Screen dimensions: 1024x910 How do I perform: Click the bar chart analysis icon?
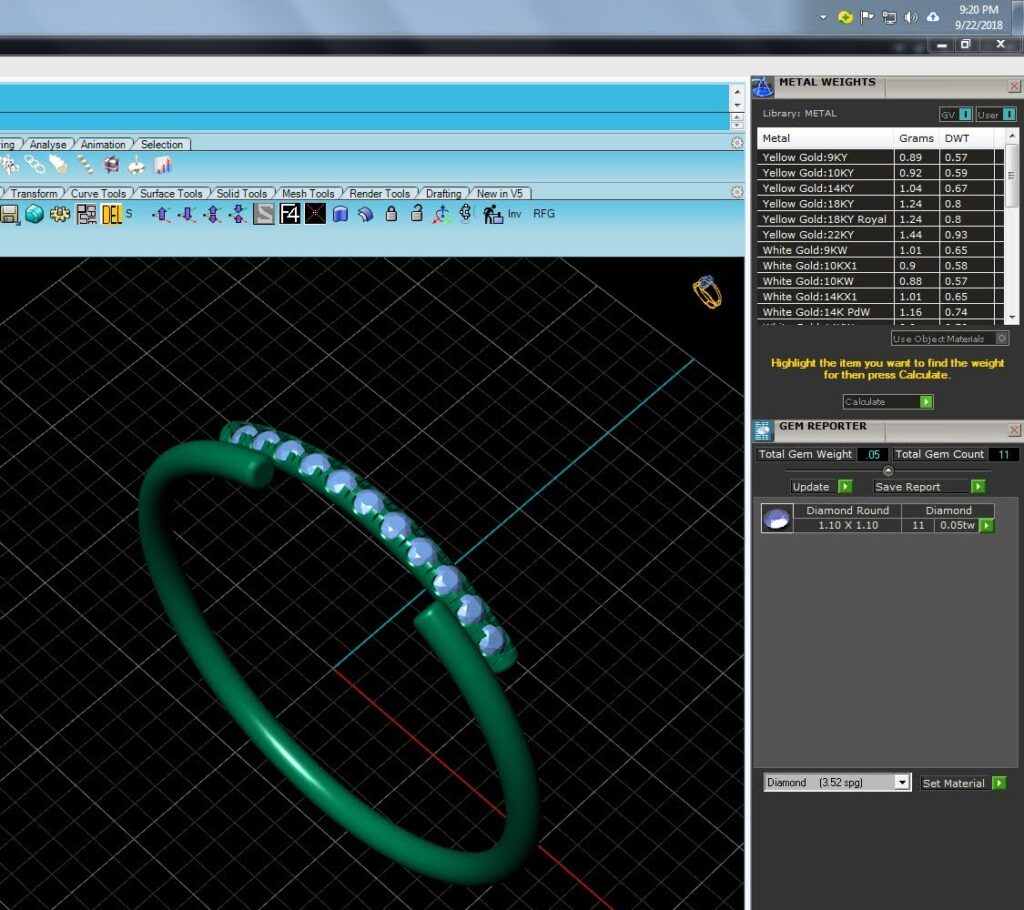click(x=163, y=166)
